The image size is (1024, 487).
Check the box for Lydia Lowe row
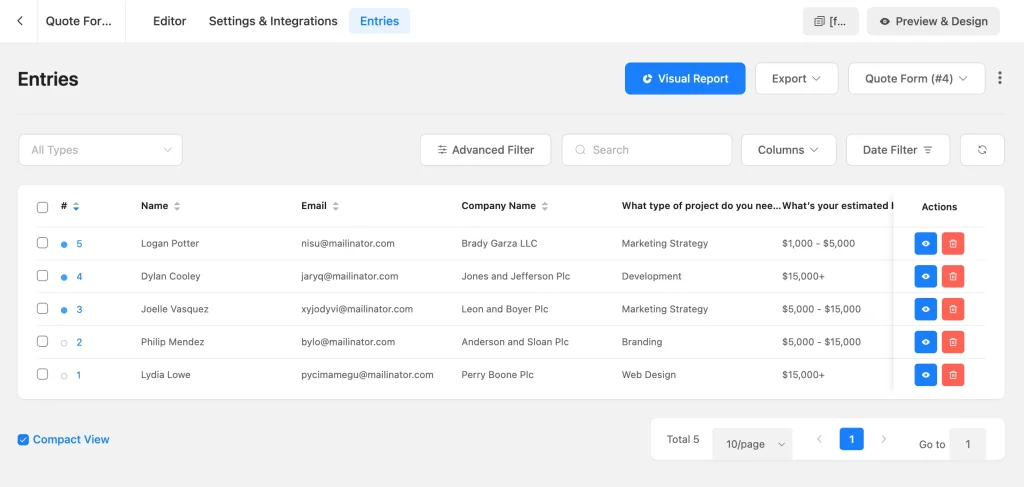[x=42, y=374]
